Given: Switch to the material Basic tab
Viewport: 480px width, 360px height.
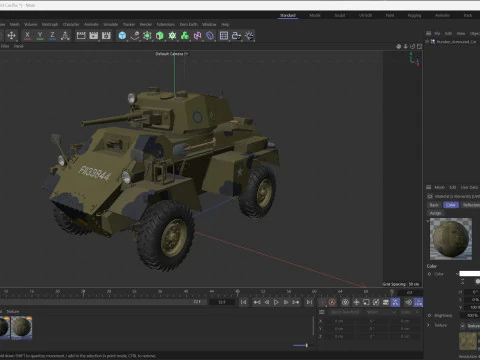Looking at the screenshot, I should 434,205.
